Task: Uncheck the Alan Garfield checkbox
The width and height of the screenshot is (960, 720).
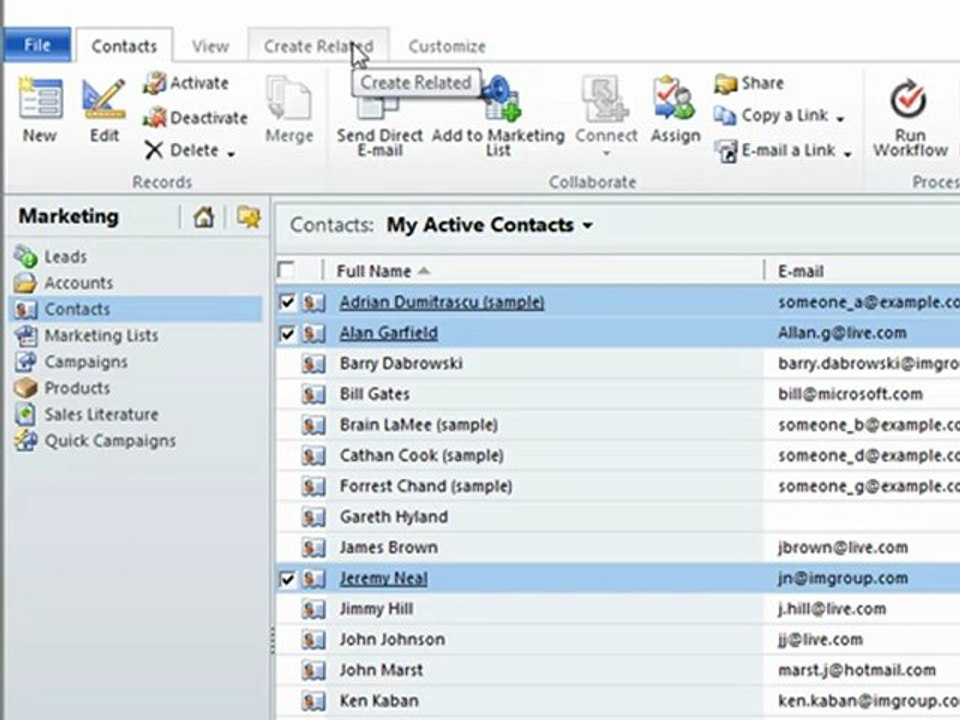Action: point(287,333)
